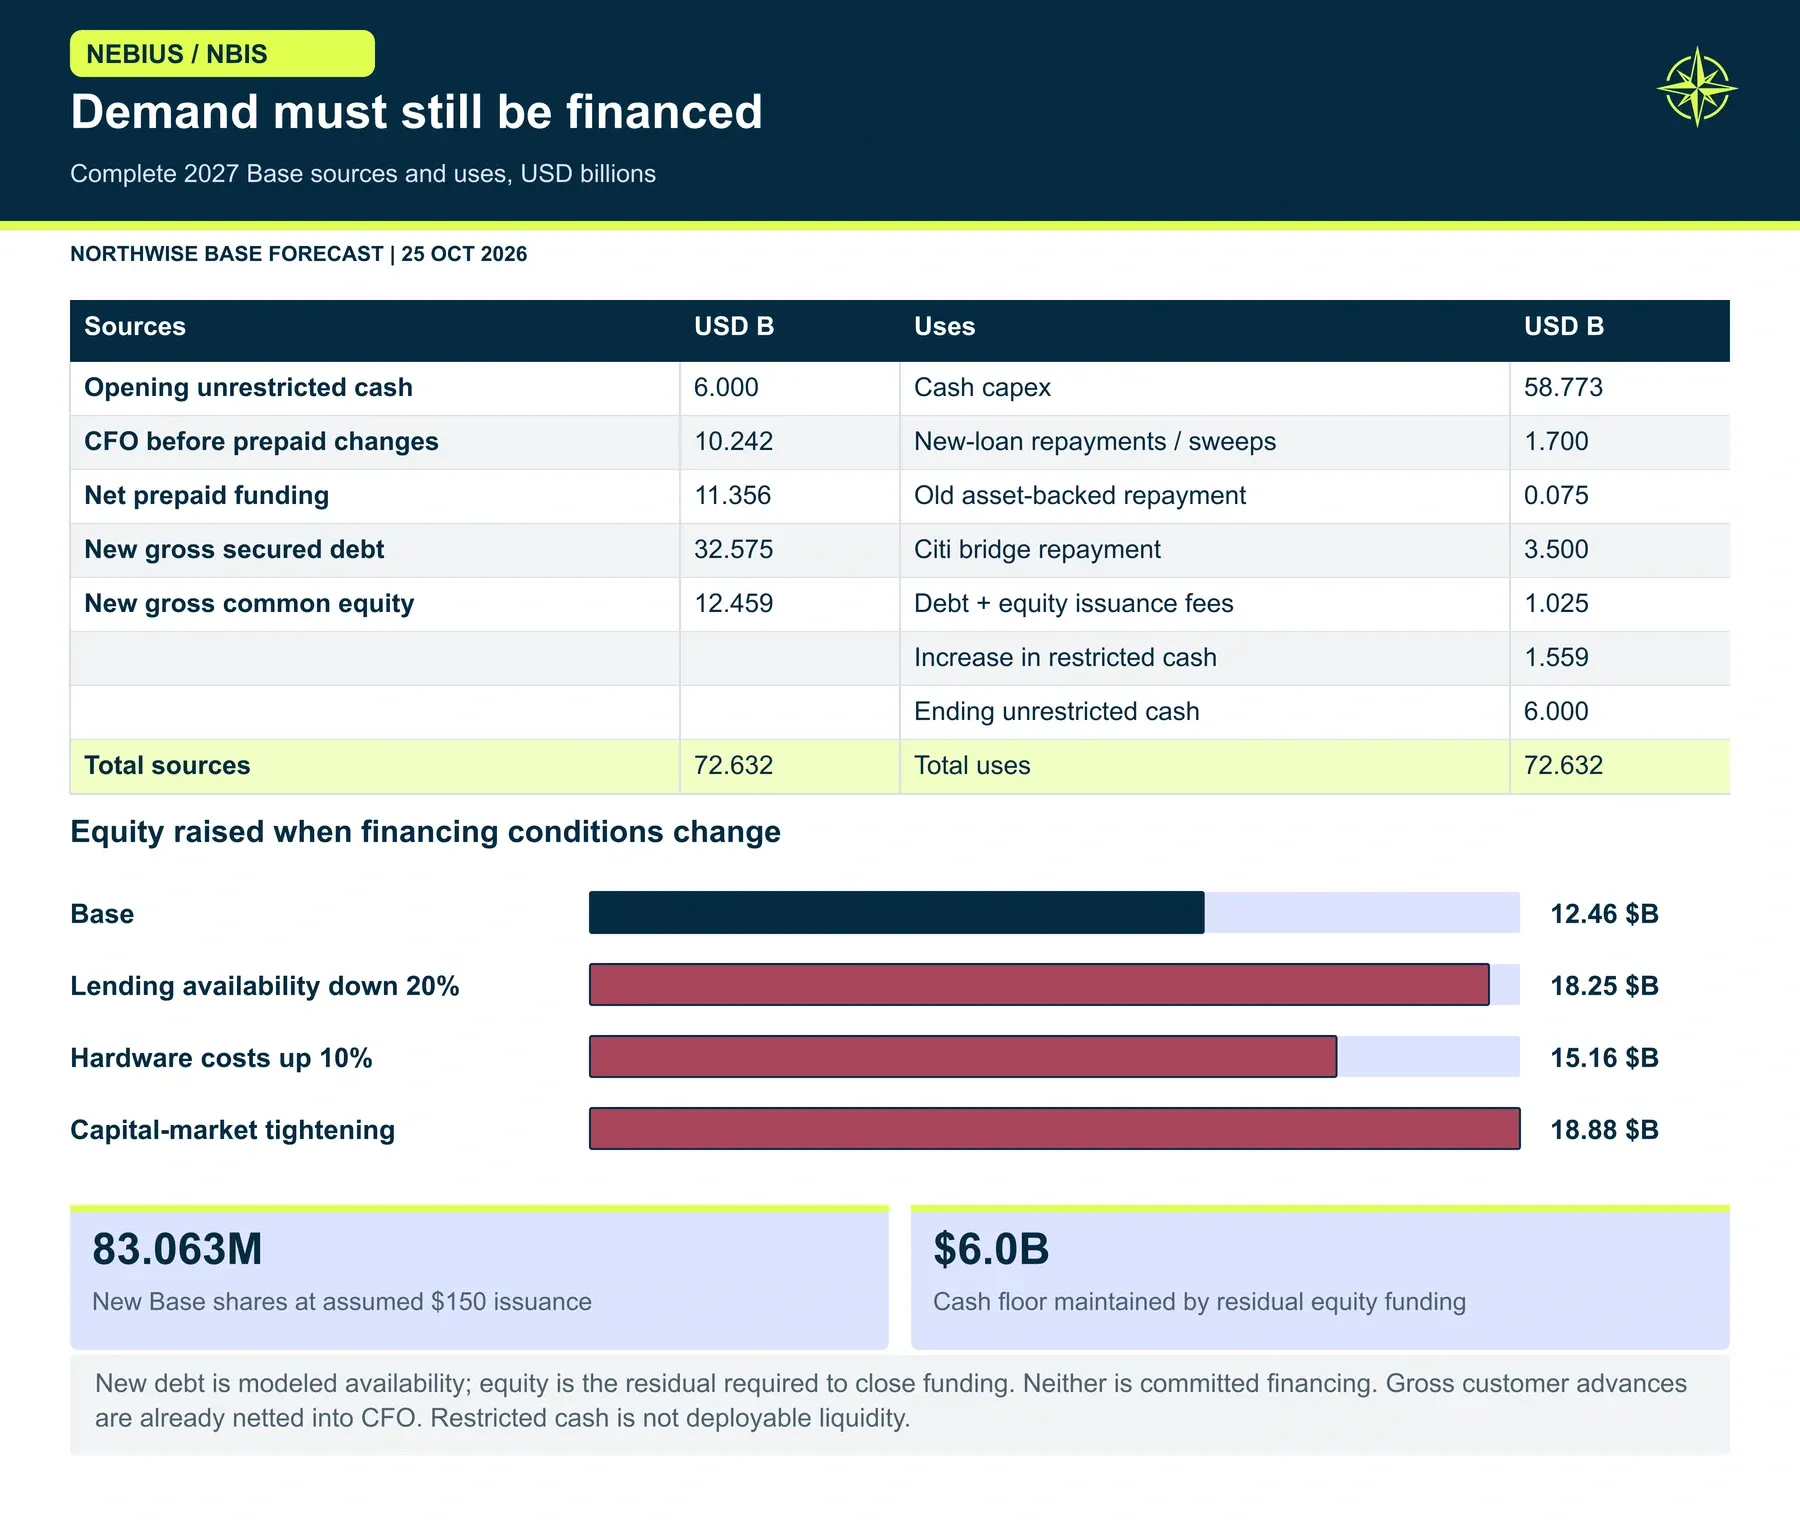Click 'Equity raised when financing conditions change' heading

(x=425, y=832)
